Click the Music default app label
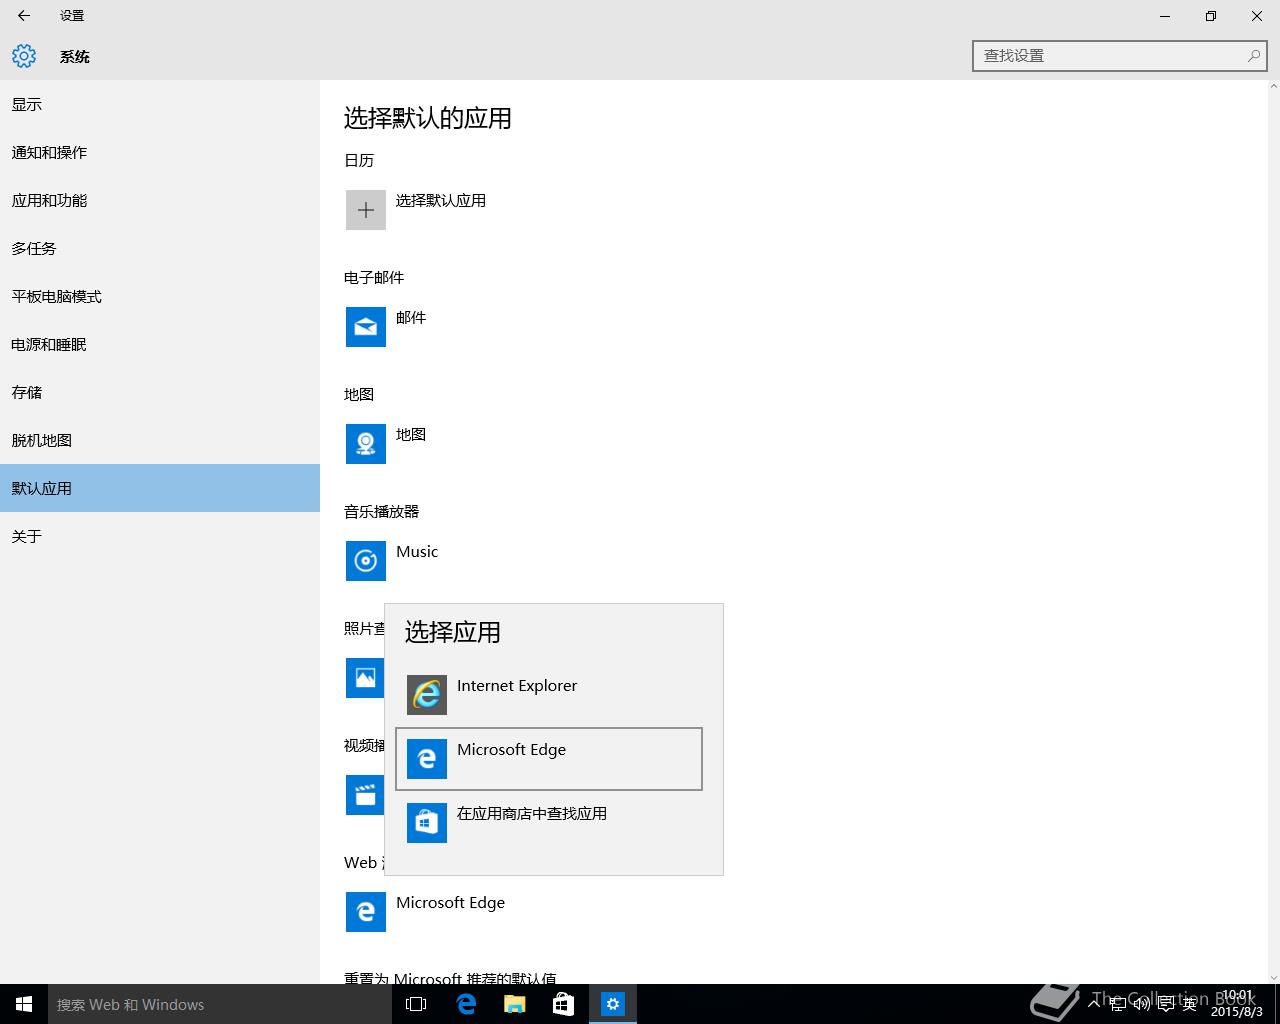This screenshot has height=1024, width=1280. (x=417, y=551)
